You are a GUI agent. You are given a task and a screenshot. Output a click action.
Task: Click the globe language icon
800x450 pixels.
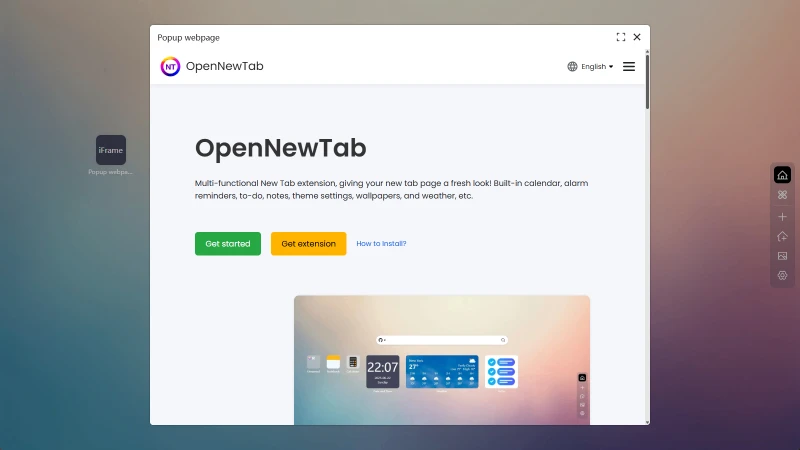(572, 66)
